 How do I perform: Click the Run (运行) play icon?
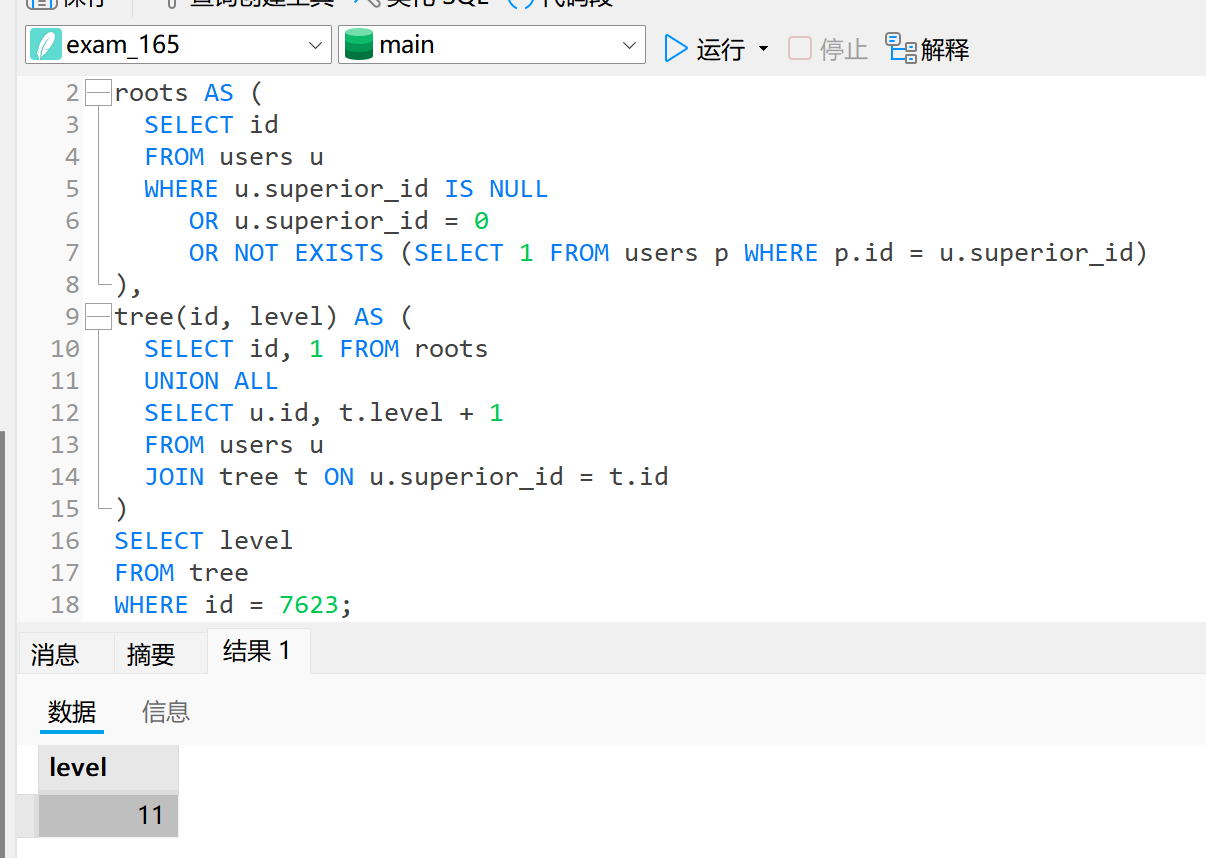[676, 48]
